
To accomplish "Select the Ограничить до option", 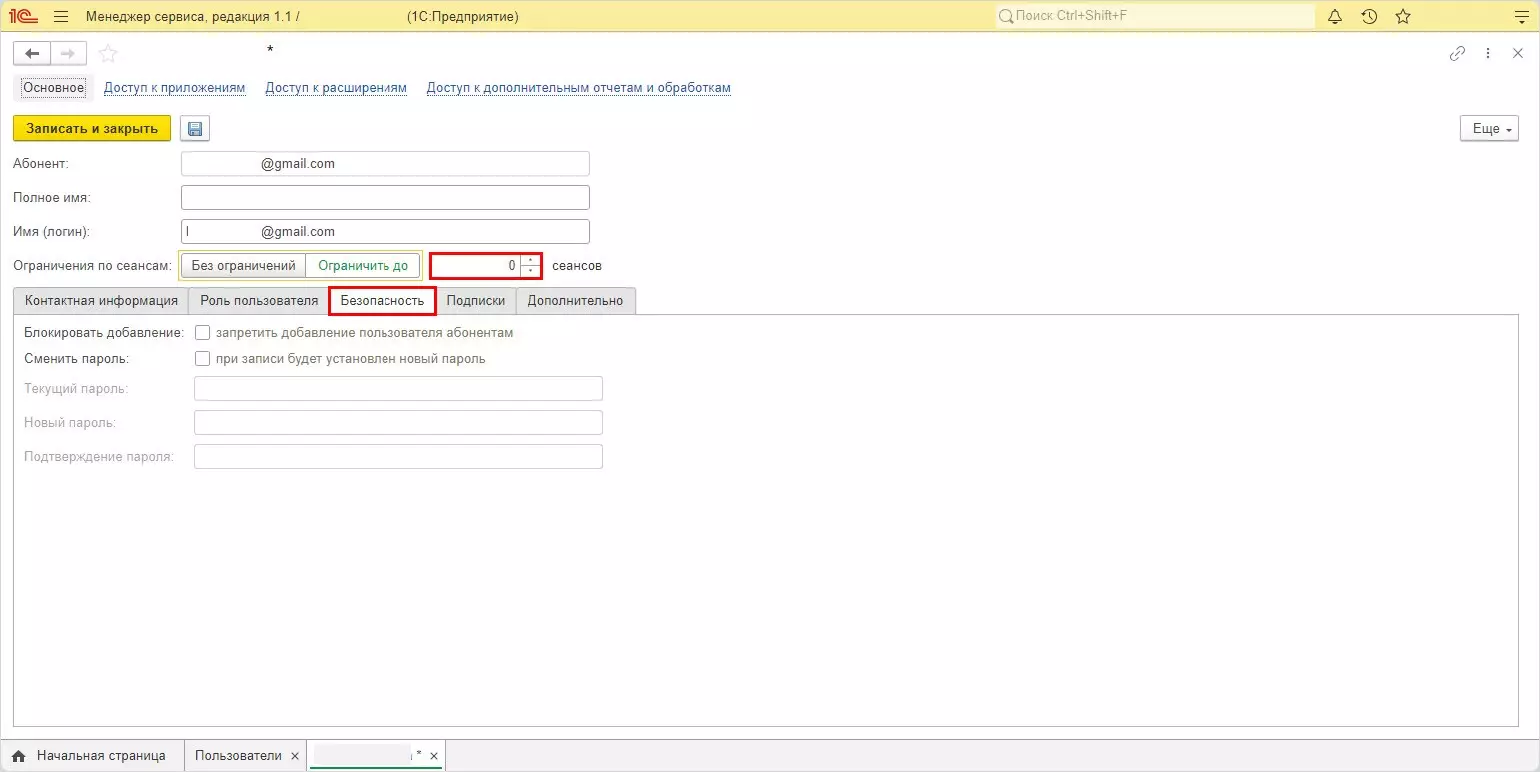I will click(x=362, y=265).
